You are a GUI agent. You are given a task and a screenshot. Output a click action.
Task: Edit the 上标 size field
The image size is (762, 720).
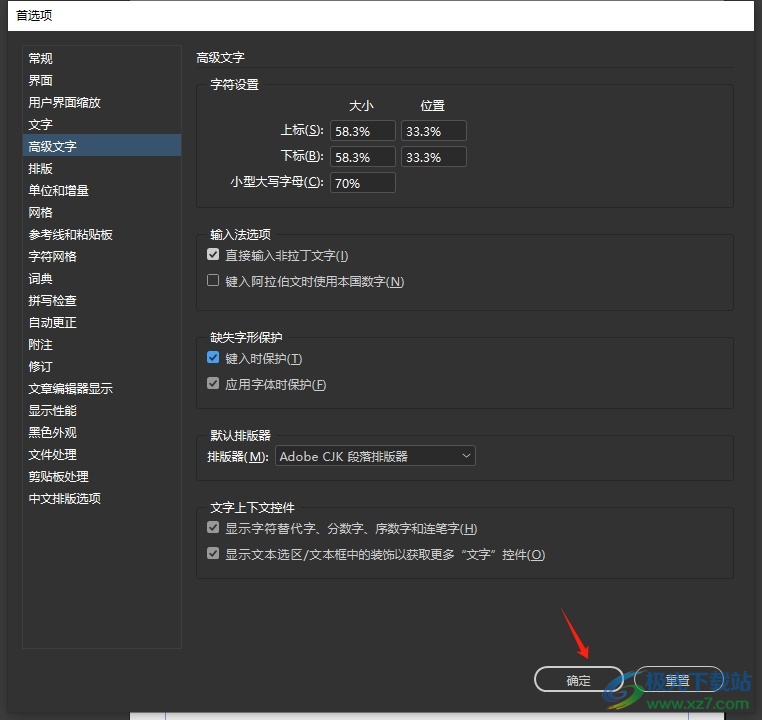pyautogui.click(x=363, y=131)
